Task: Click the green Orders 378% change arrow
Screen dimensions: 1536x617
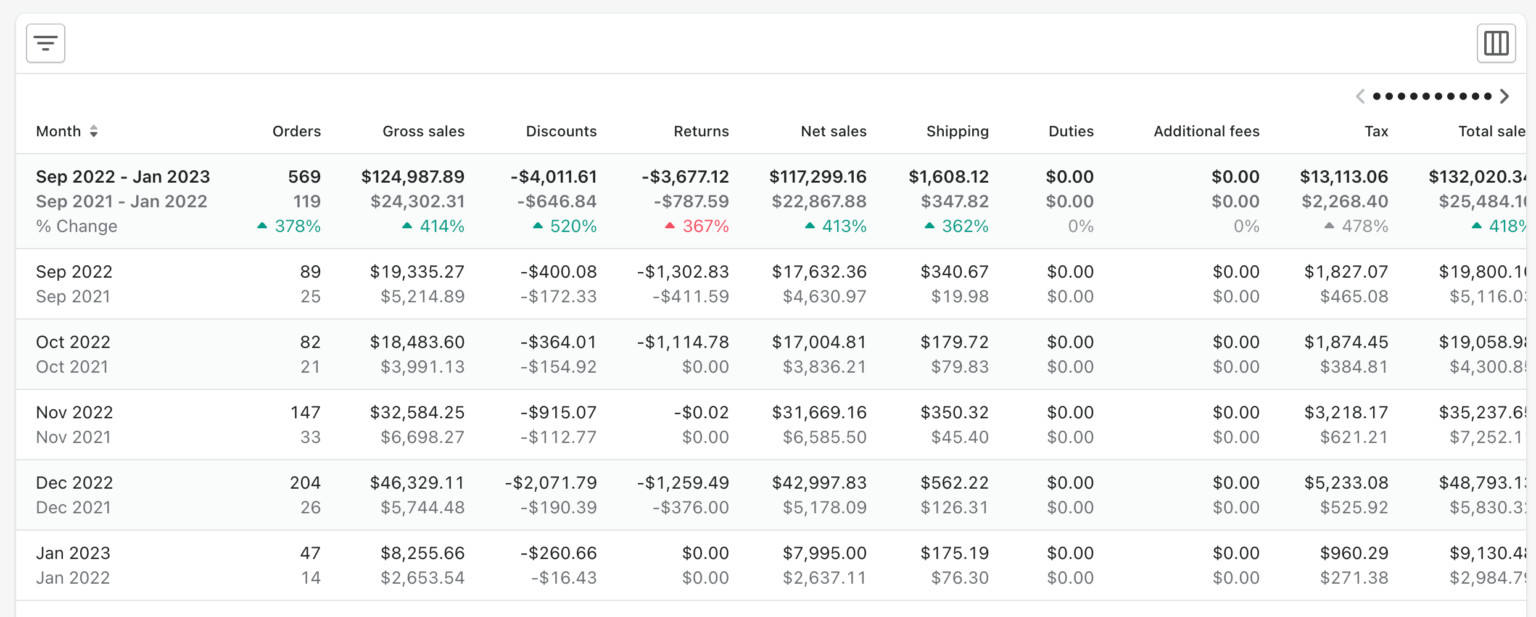Action: (x=262, y=226)
